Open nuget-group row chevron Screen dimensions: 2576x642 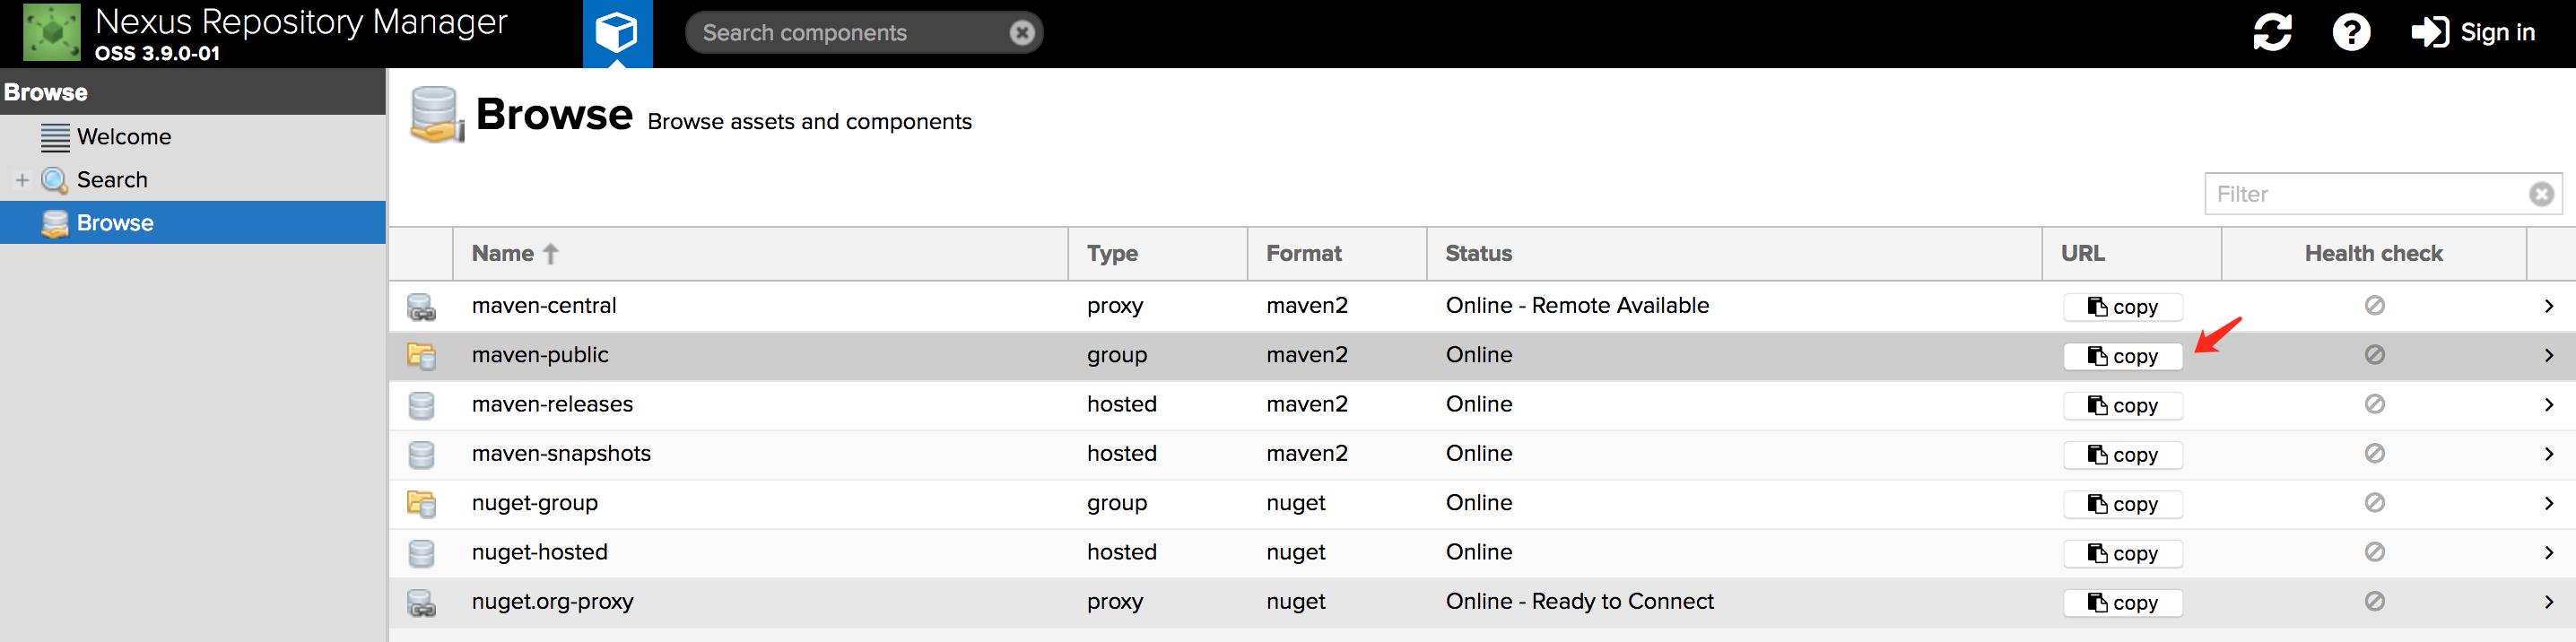[2549, 503]
